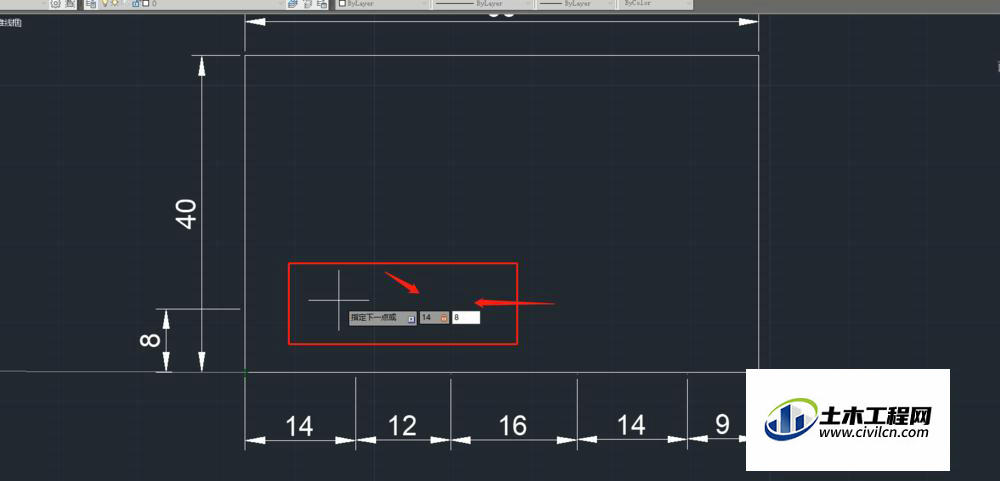This screenshot has width=1000, height=481.
Task: Toggle the layer 0 light bulb icon
Action: point(106,4)
